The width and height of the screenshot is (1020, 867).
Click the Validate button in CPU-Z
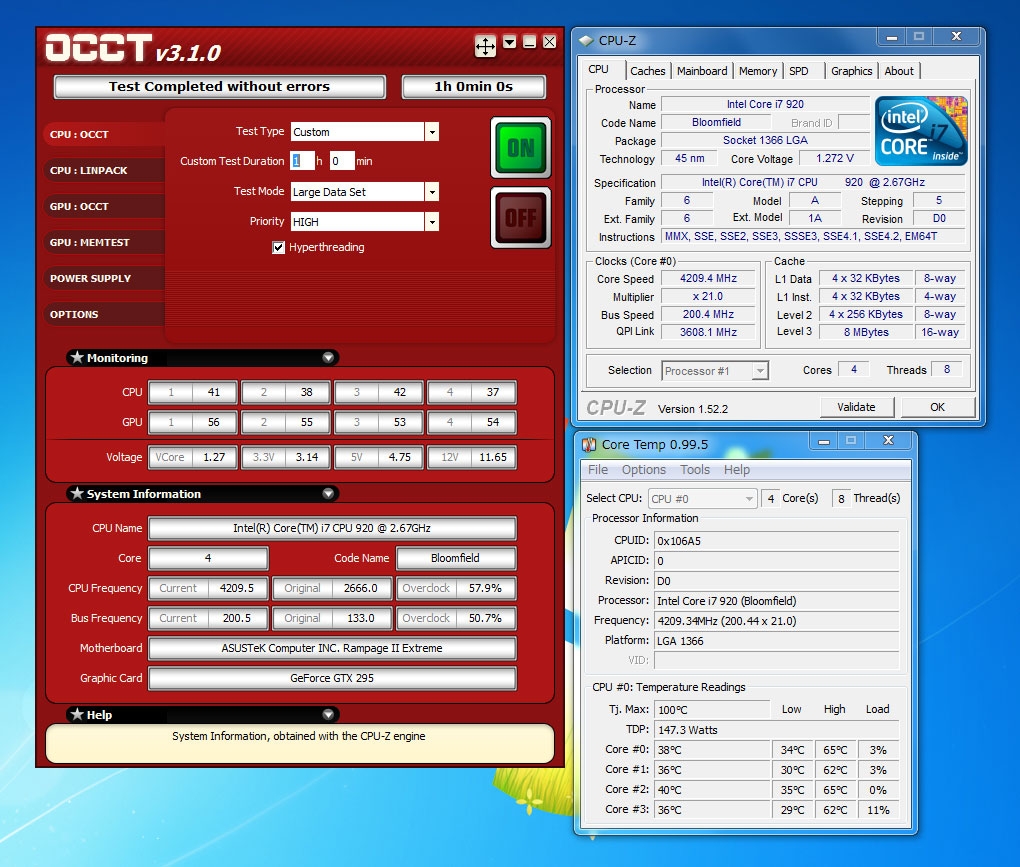click(x=856, y=407)
